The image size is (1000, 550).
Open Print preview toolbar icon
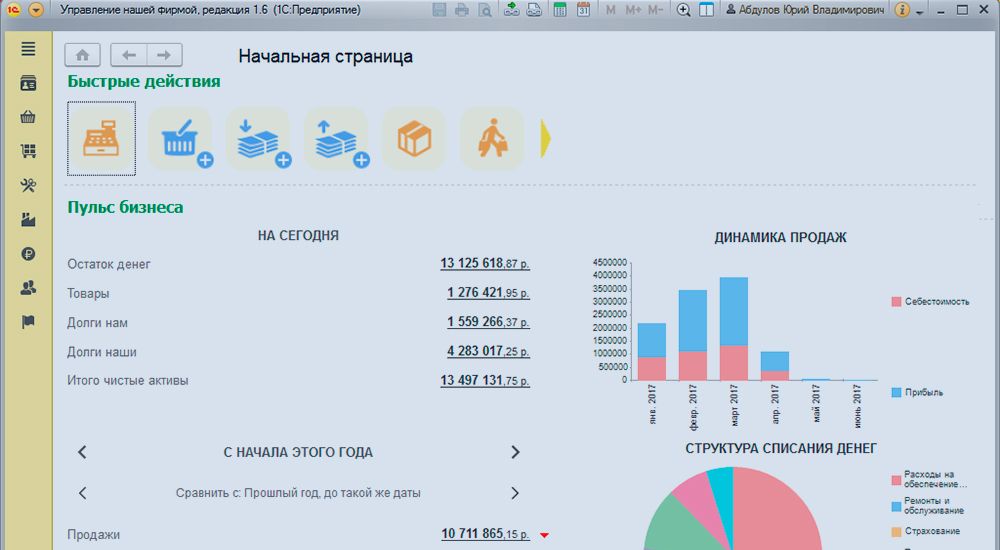(485, 10)
